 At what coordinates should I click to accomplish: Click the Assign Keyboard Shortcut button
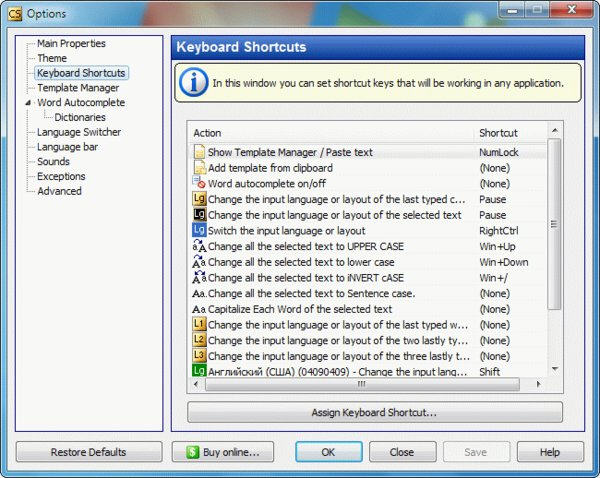pos(375,412)
